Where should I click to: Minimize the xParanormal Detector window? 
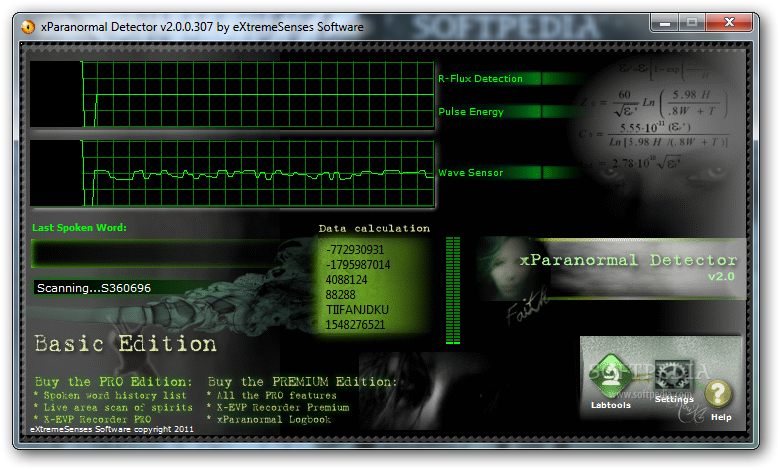665,23
